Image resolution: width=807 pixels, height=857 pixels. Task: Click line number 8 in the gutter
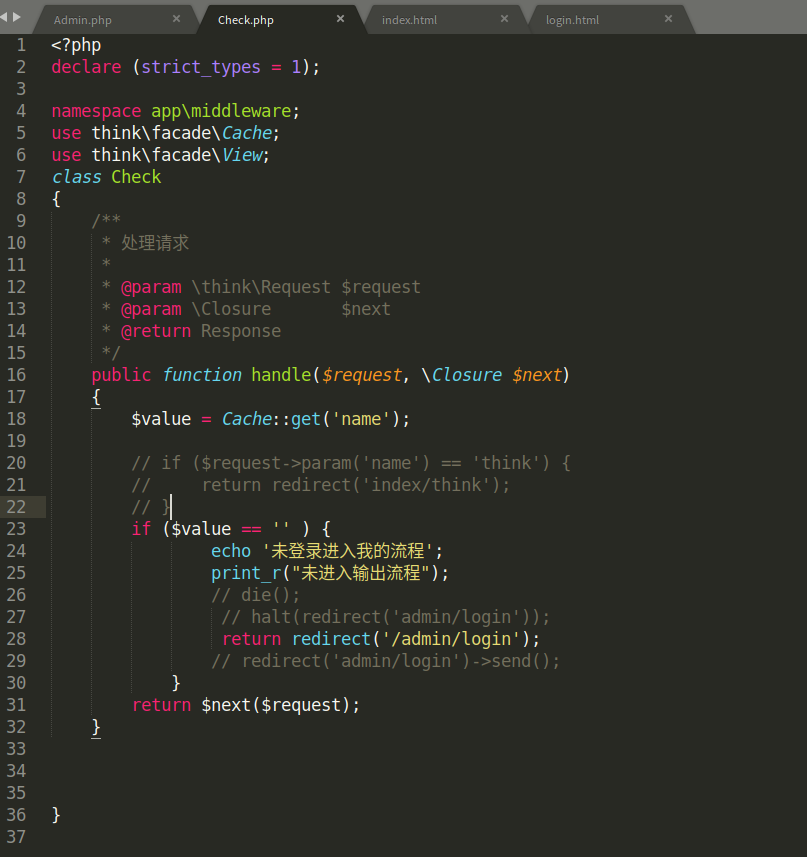coord(21,199)
